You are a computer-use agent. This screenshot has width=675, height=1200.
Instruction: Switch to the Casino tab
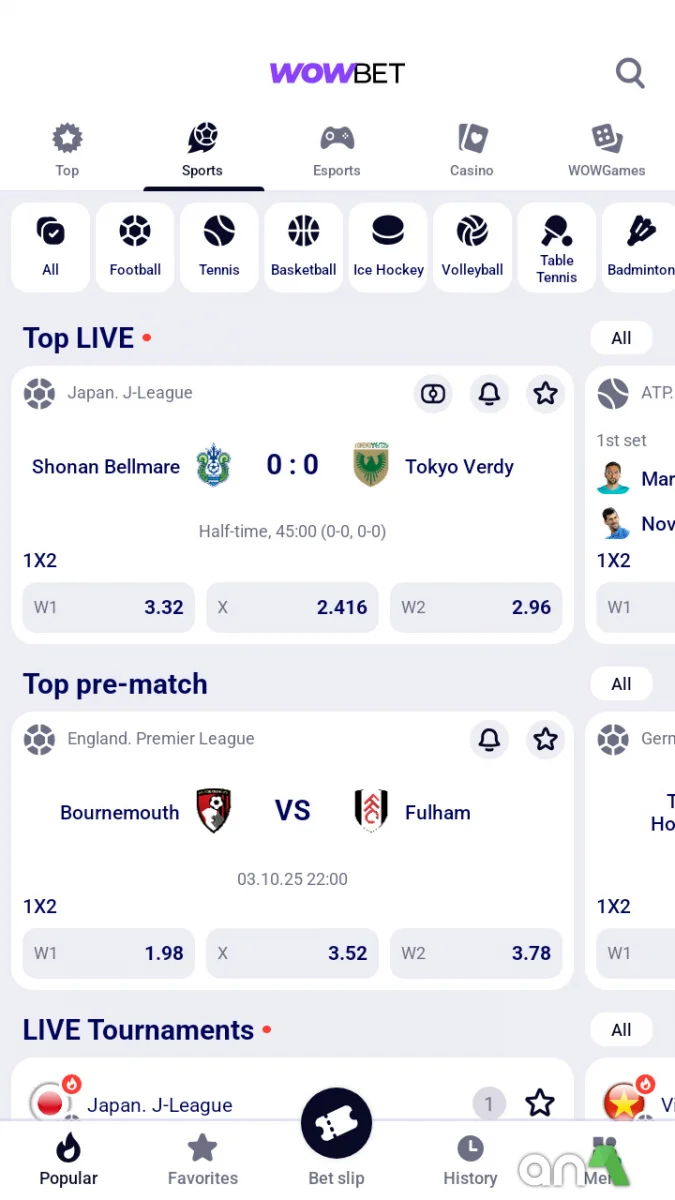[x=471, y=150]
